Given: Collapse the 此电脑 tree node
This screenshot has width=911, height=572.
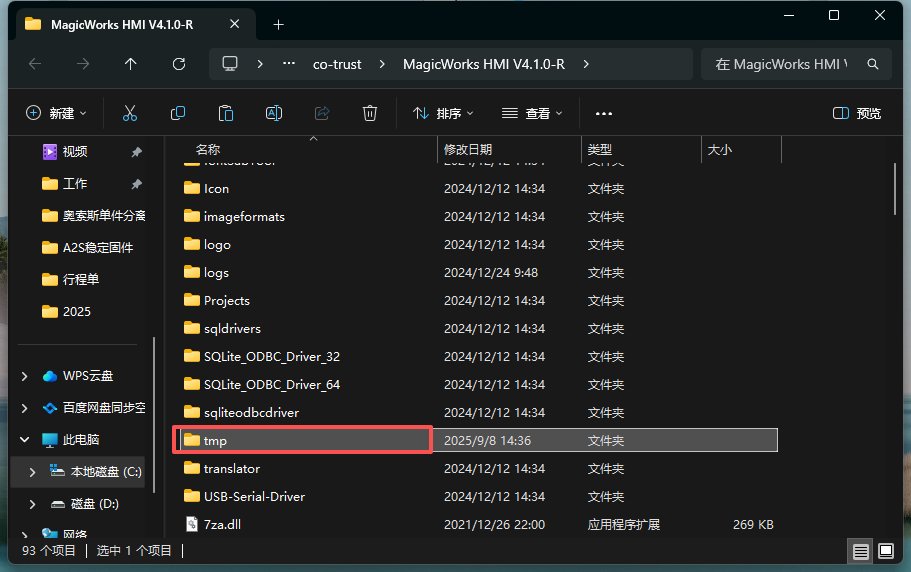Looking at the screenshot, I should coord(24,440).
